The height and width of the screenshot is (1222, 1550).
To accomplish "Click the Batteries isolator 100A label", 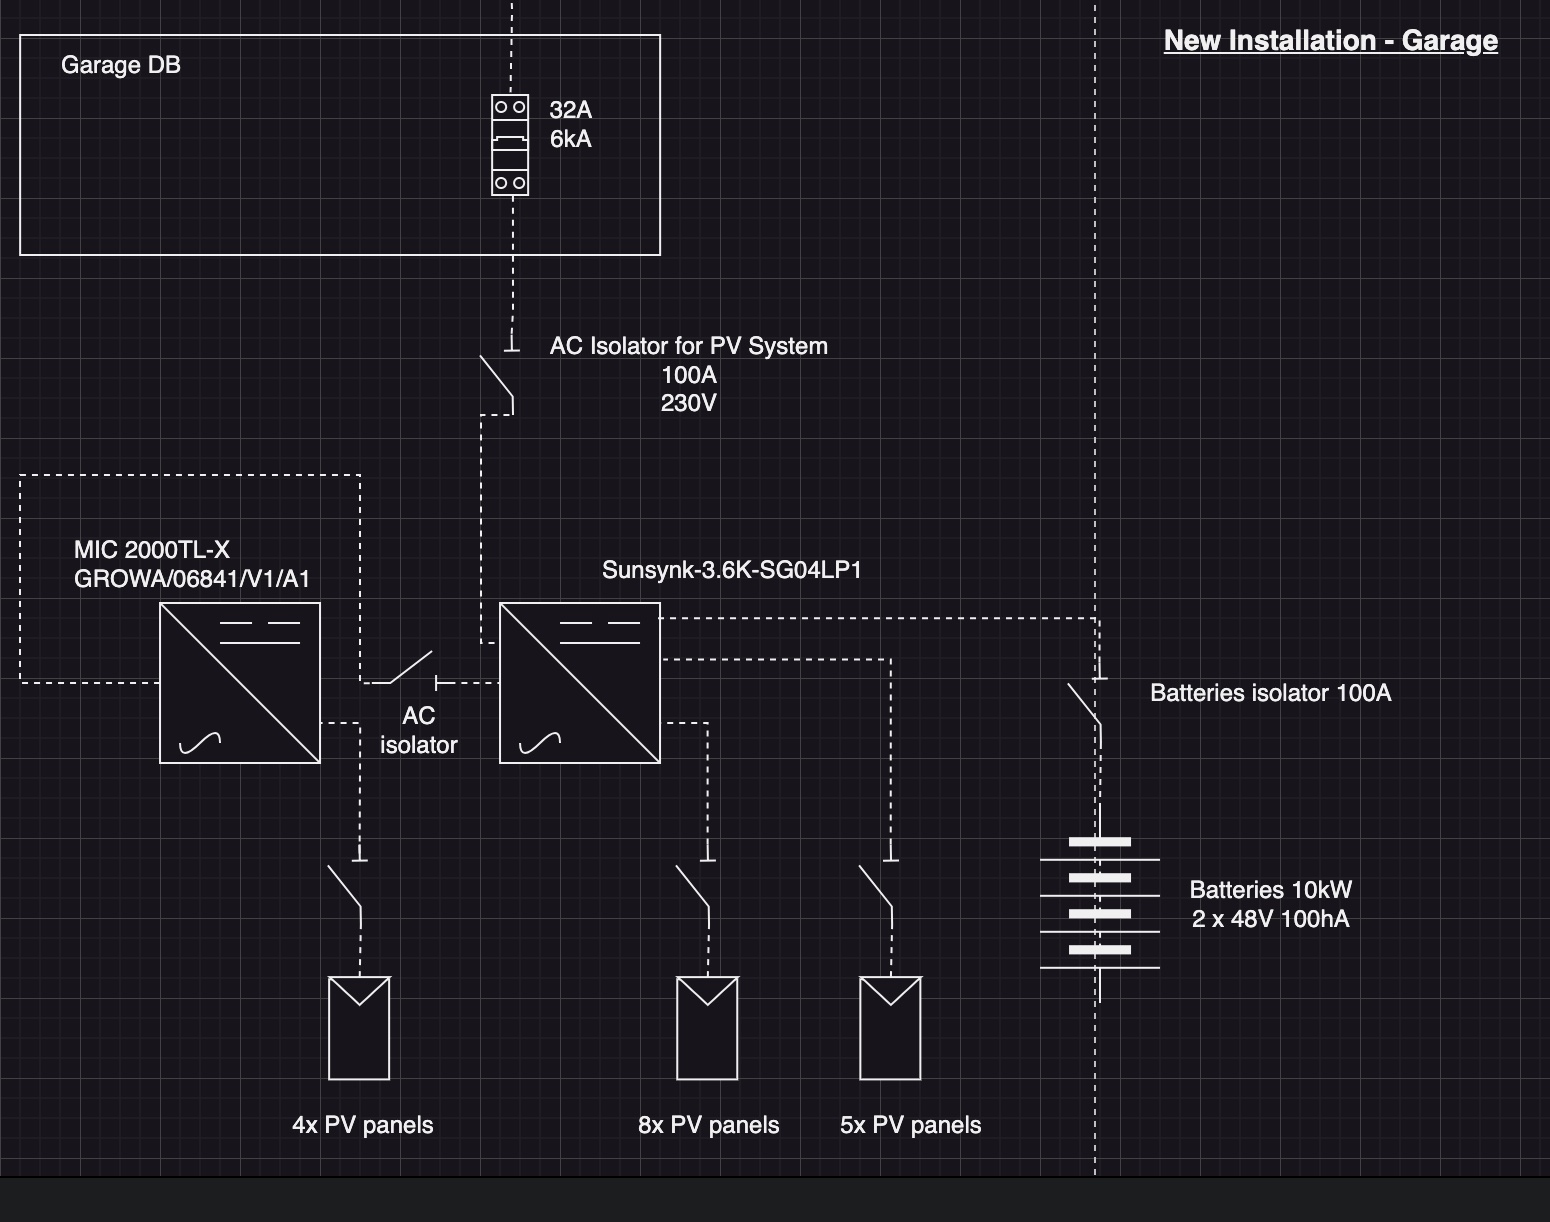I will pos(1271,693).
